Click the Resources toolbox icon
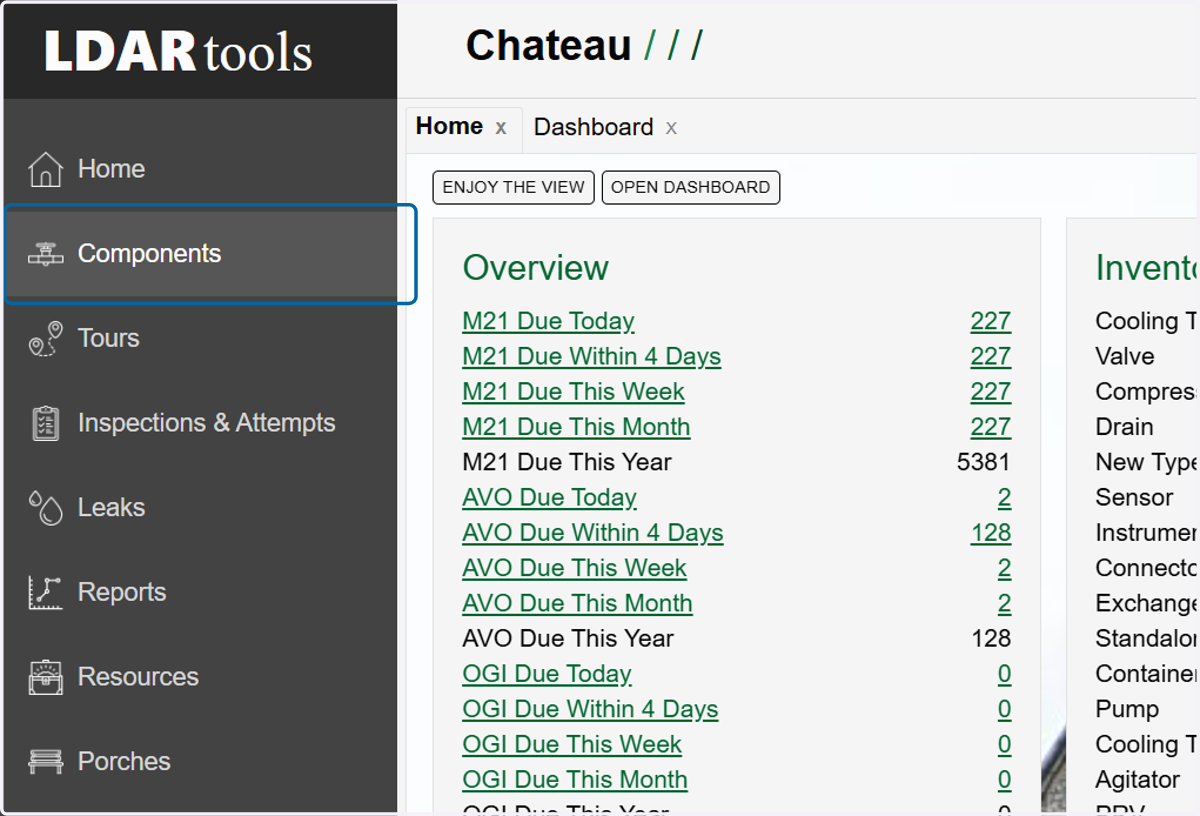The height and width of the screenshot is (816, 1200). pos(46,677)
